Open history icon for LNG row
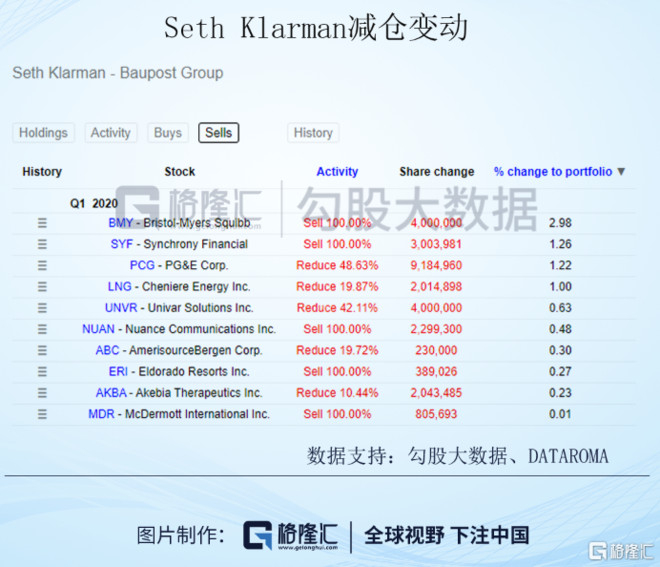Image resolution: width=660 pixels, height=567 pixels. click(42, 287)
